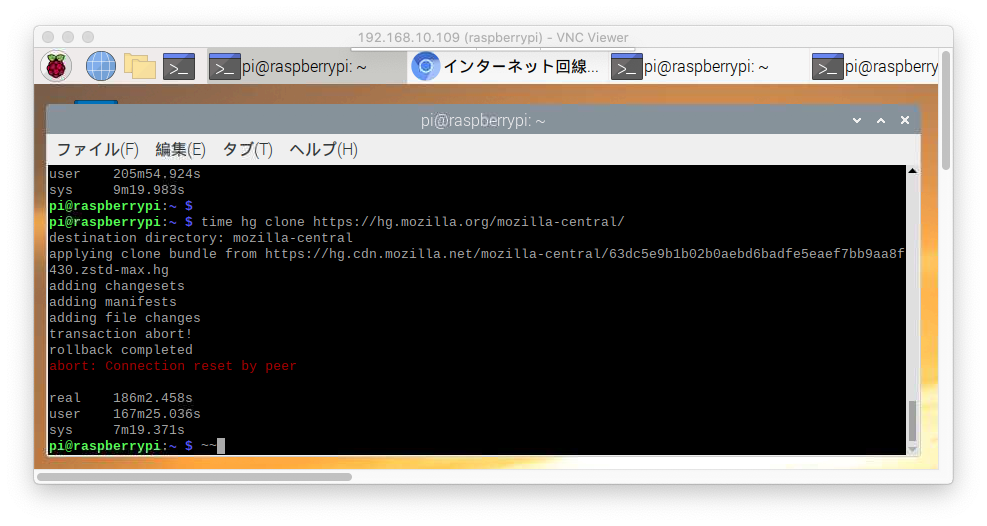Screen dimensions: 987x526
Task: Click the terminal scrollbar down arrow
Action: pos(911,449)
